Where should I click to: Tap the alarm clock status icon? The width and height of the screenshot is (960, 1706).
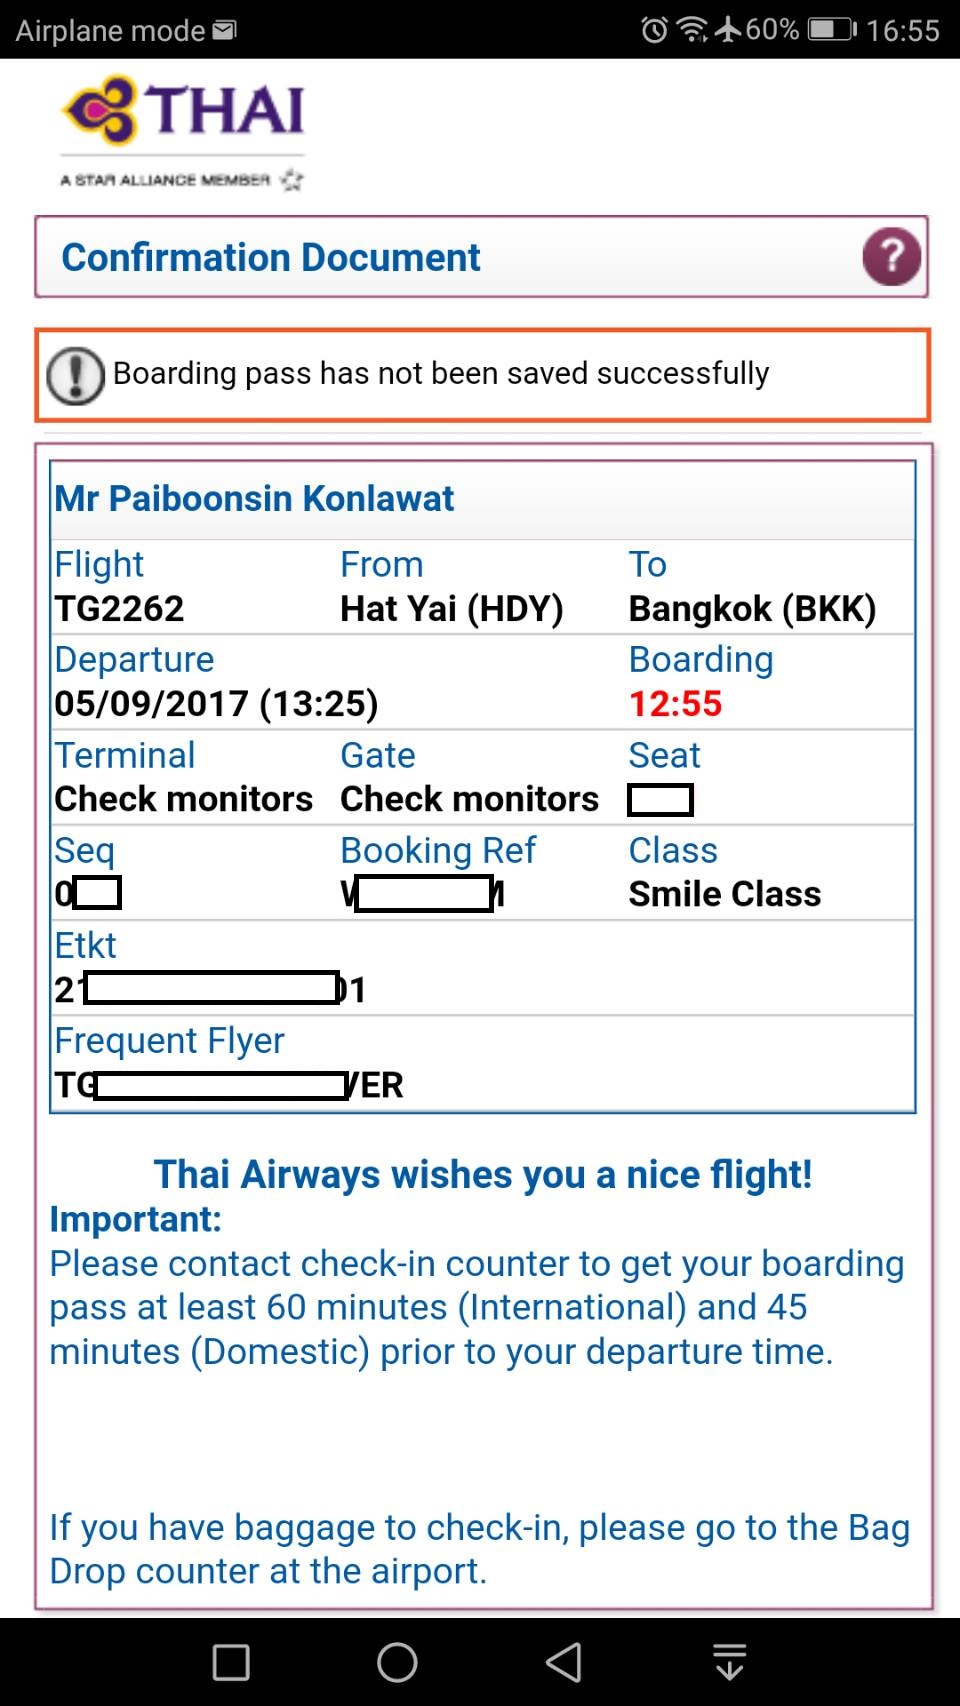pyautogui.click(x=654, y=29)
